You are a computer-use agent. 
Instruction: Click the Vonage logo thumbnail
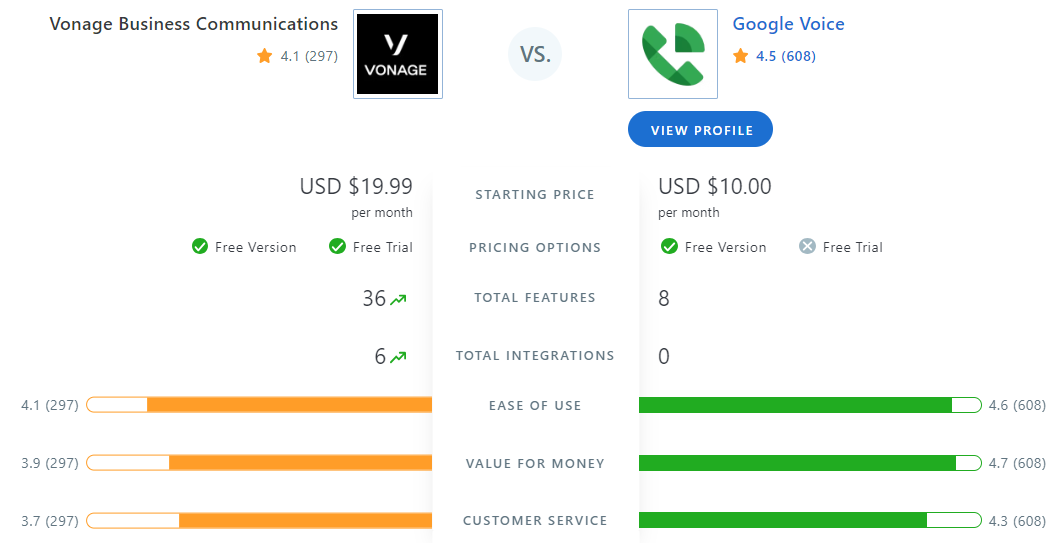coord(398,55)
